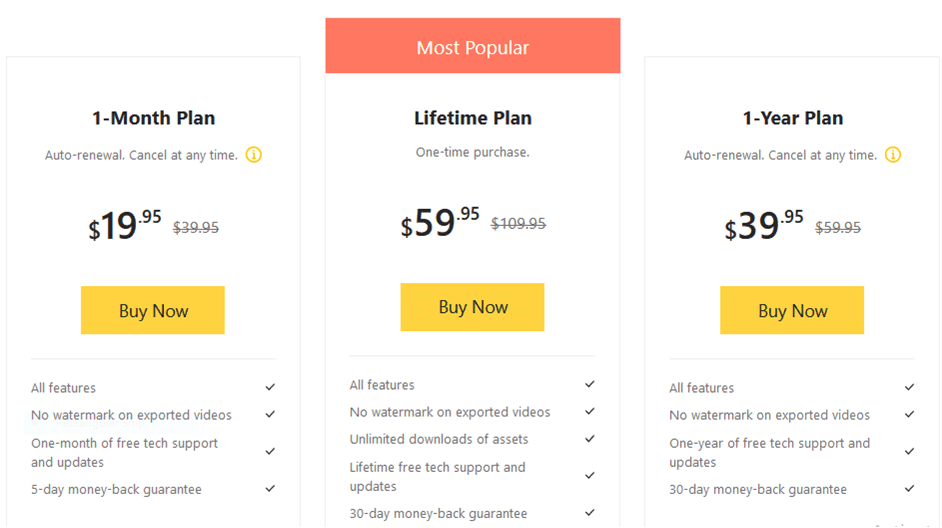Viewport: 942px width, 528px height.
Task: Click the $39.95 price of 1-Year Plan
Action: pos(764,225)
